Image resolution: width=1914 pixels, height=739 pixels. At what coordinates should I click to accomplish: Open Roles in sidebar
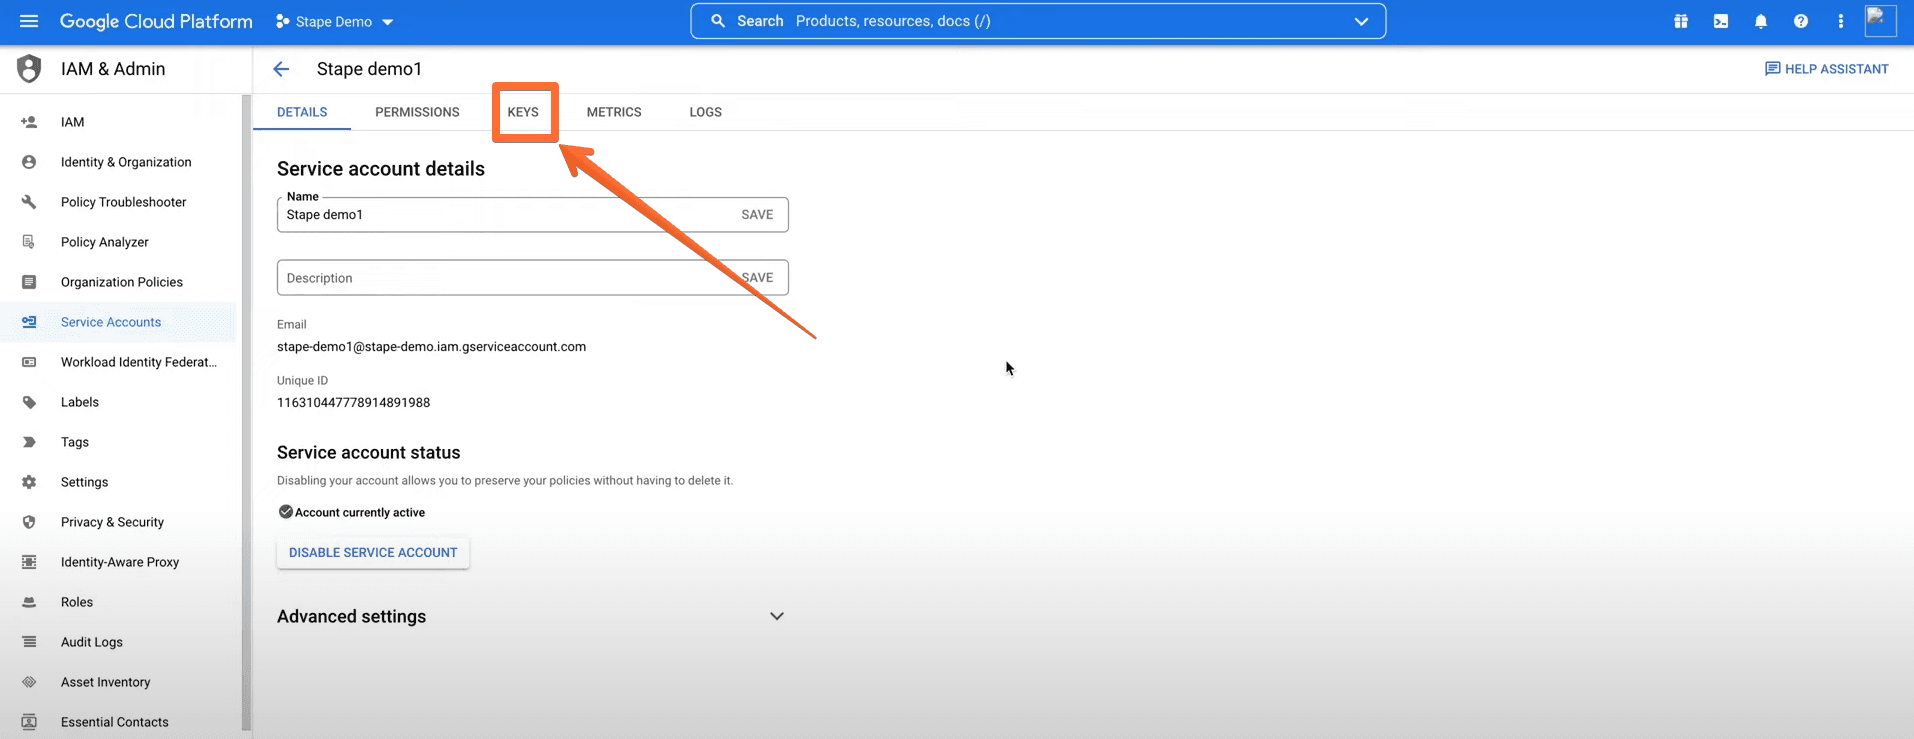(77, 602)
